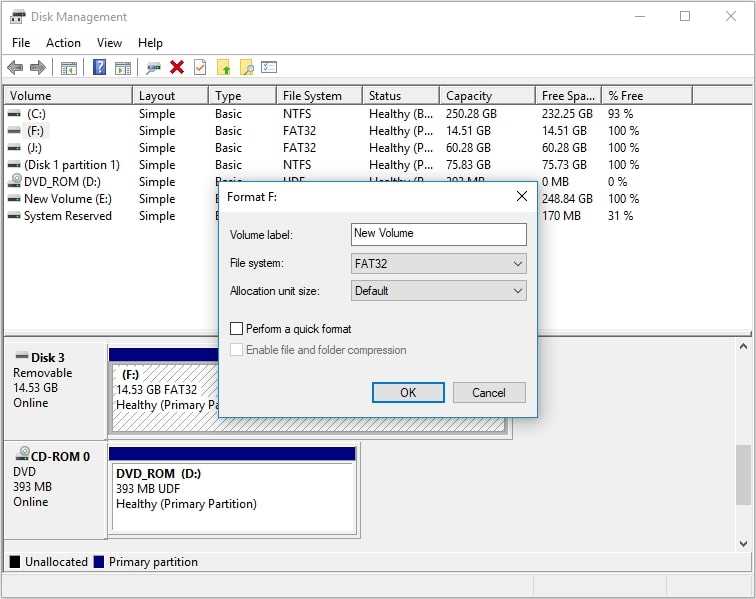Click the Volume label input field
756x599 pixels.
[439, 234]
